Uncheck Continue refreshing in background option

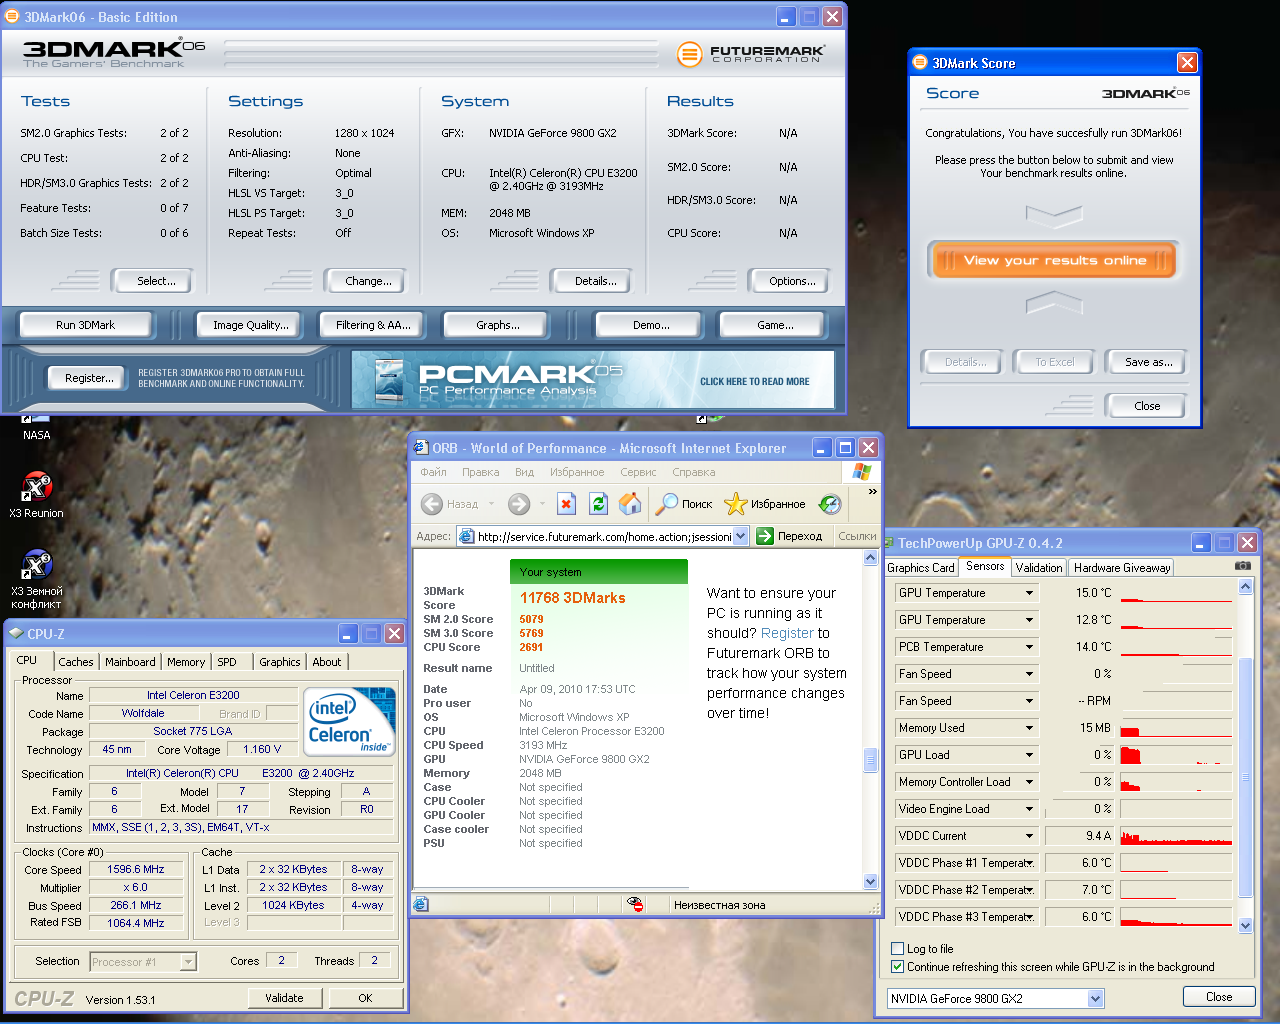click(x=897, y=967)
